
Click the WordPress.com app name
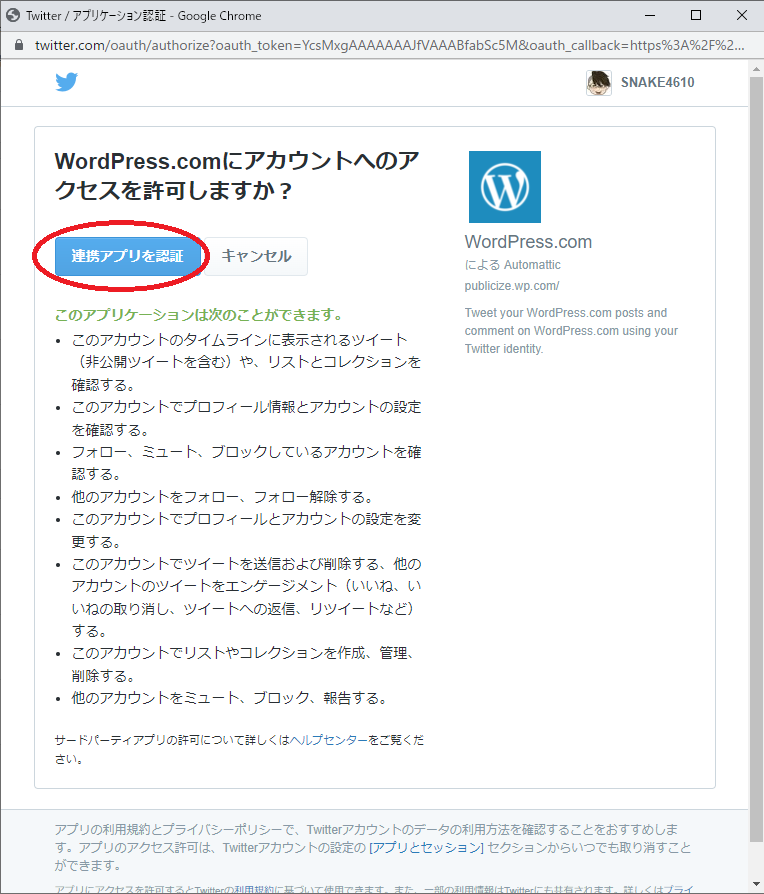(x=528, y=242)
